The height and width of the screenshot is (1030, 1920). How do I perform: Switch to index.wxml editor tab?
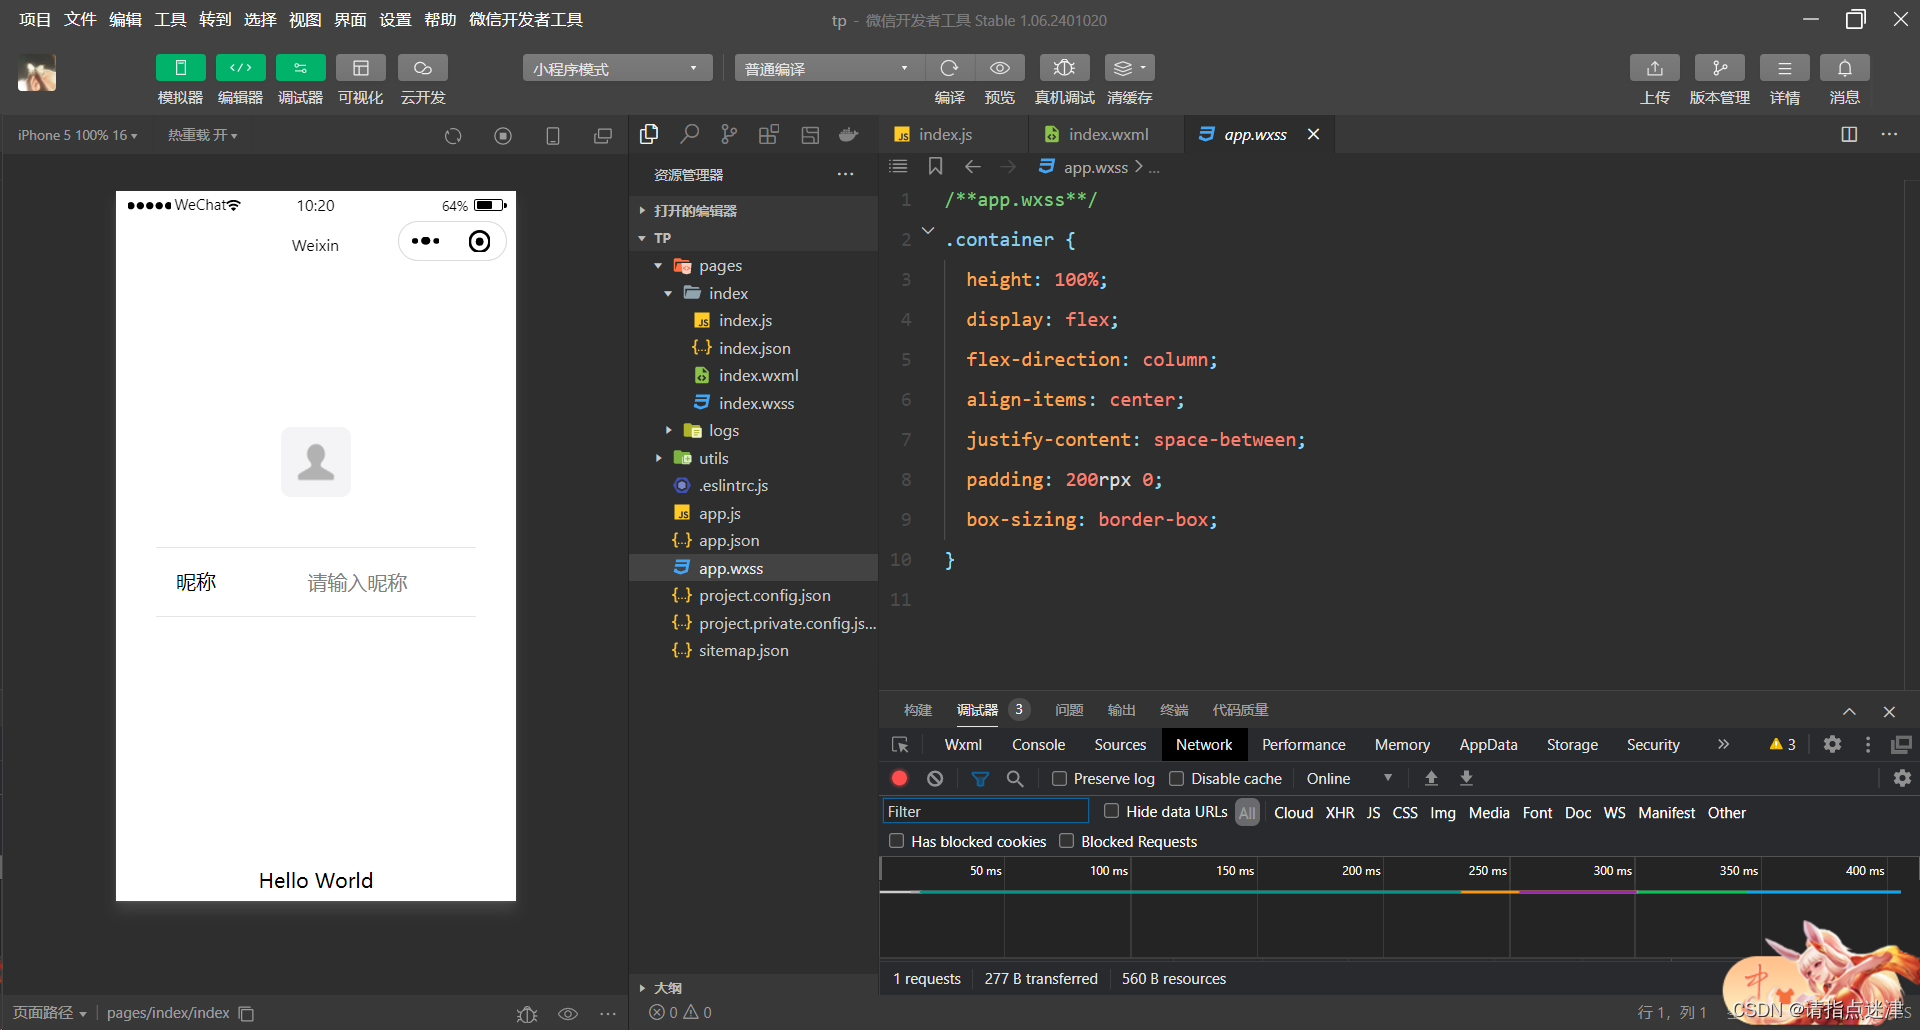(1108, 134)
